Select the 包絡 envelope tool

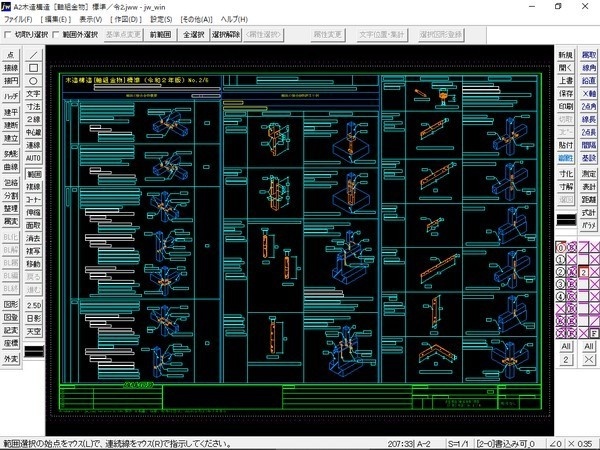click(11, 183)
